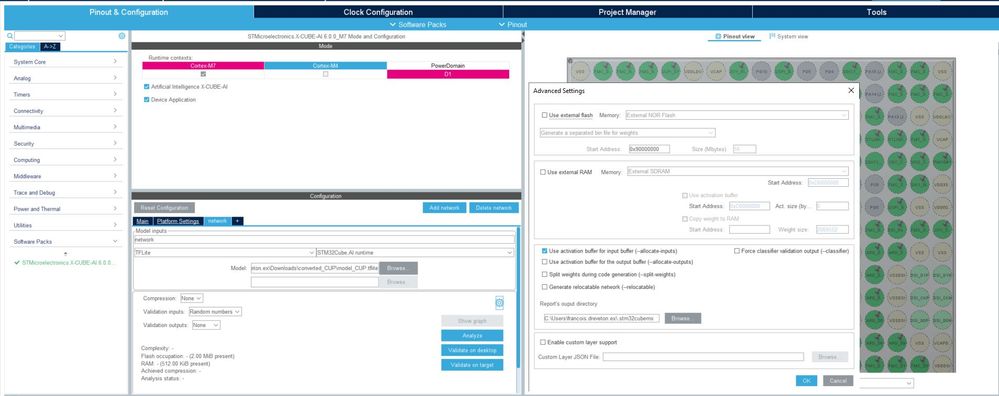Viewport: 999px width, 396px height.
Task: Expand the Middleware category
Action: click(x=65, y=176)
